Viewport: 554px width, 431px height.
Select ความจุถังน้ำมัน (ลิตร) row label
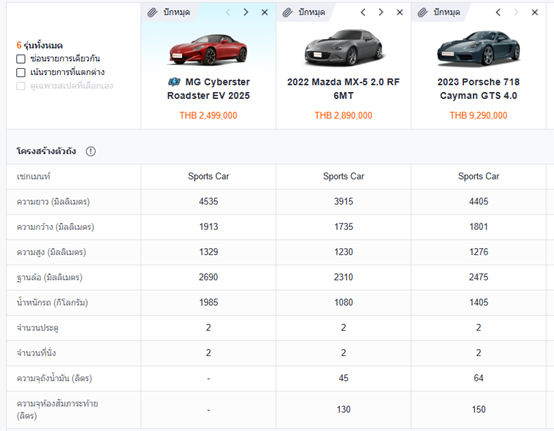point(54,378)
